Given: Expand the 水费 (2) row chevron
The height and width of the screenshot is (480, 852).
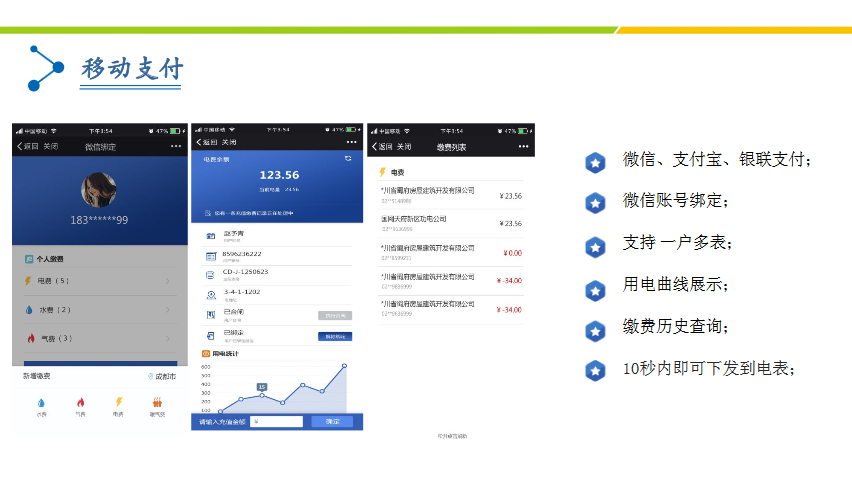Looking at the screenshot, I should click(x=167, y=310).
